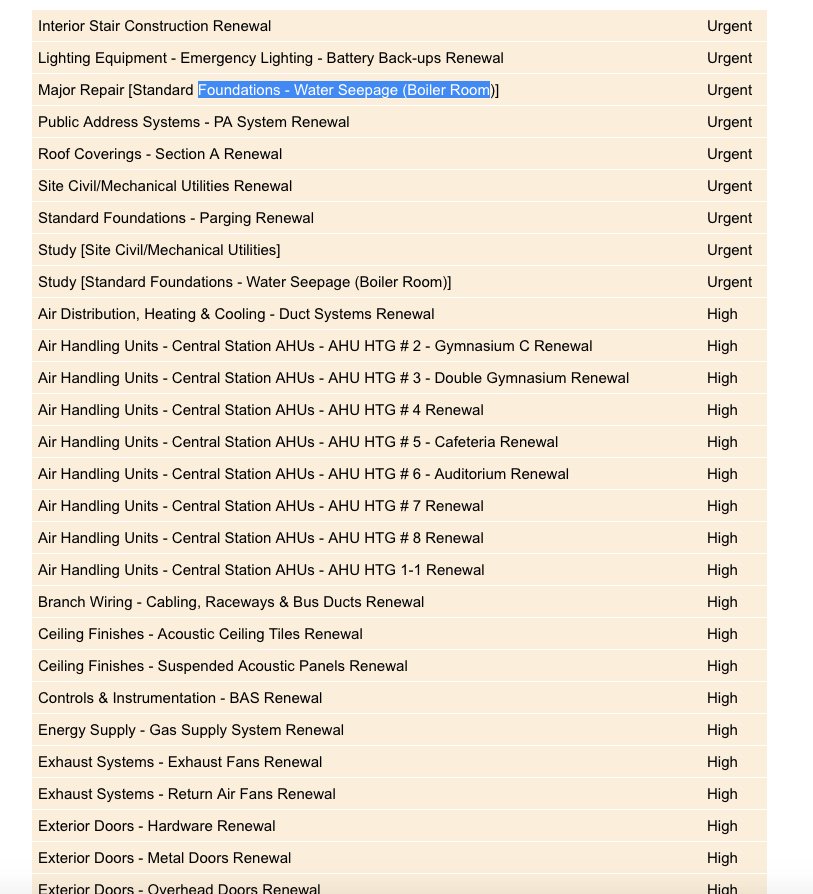Click 'Exterior Doors - Metal Doors Renewal'

pyautogui.click(x=165, y=858)
